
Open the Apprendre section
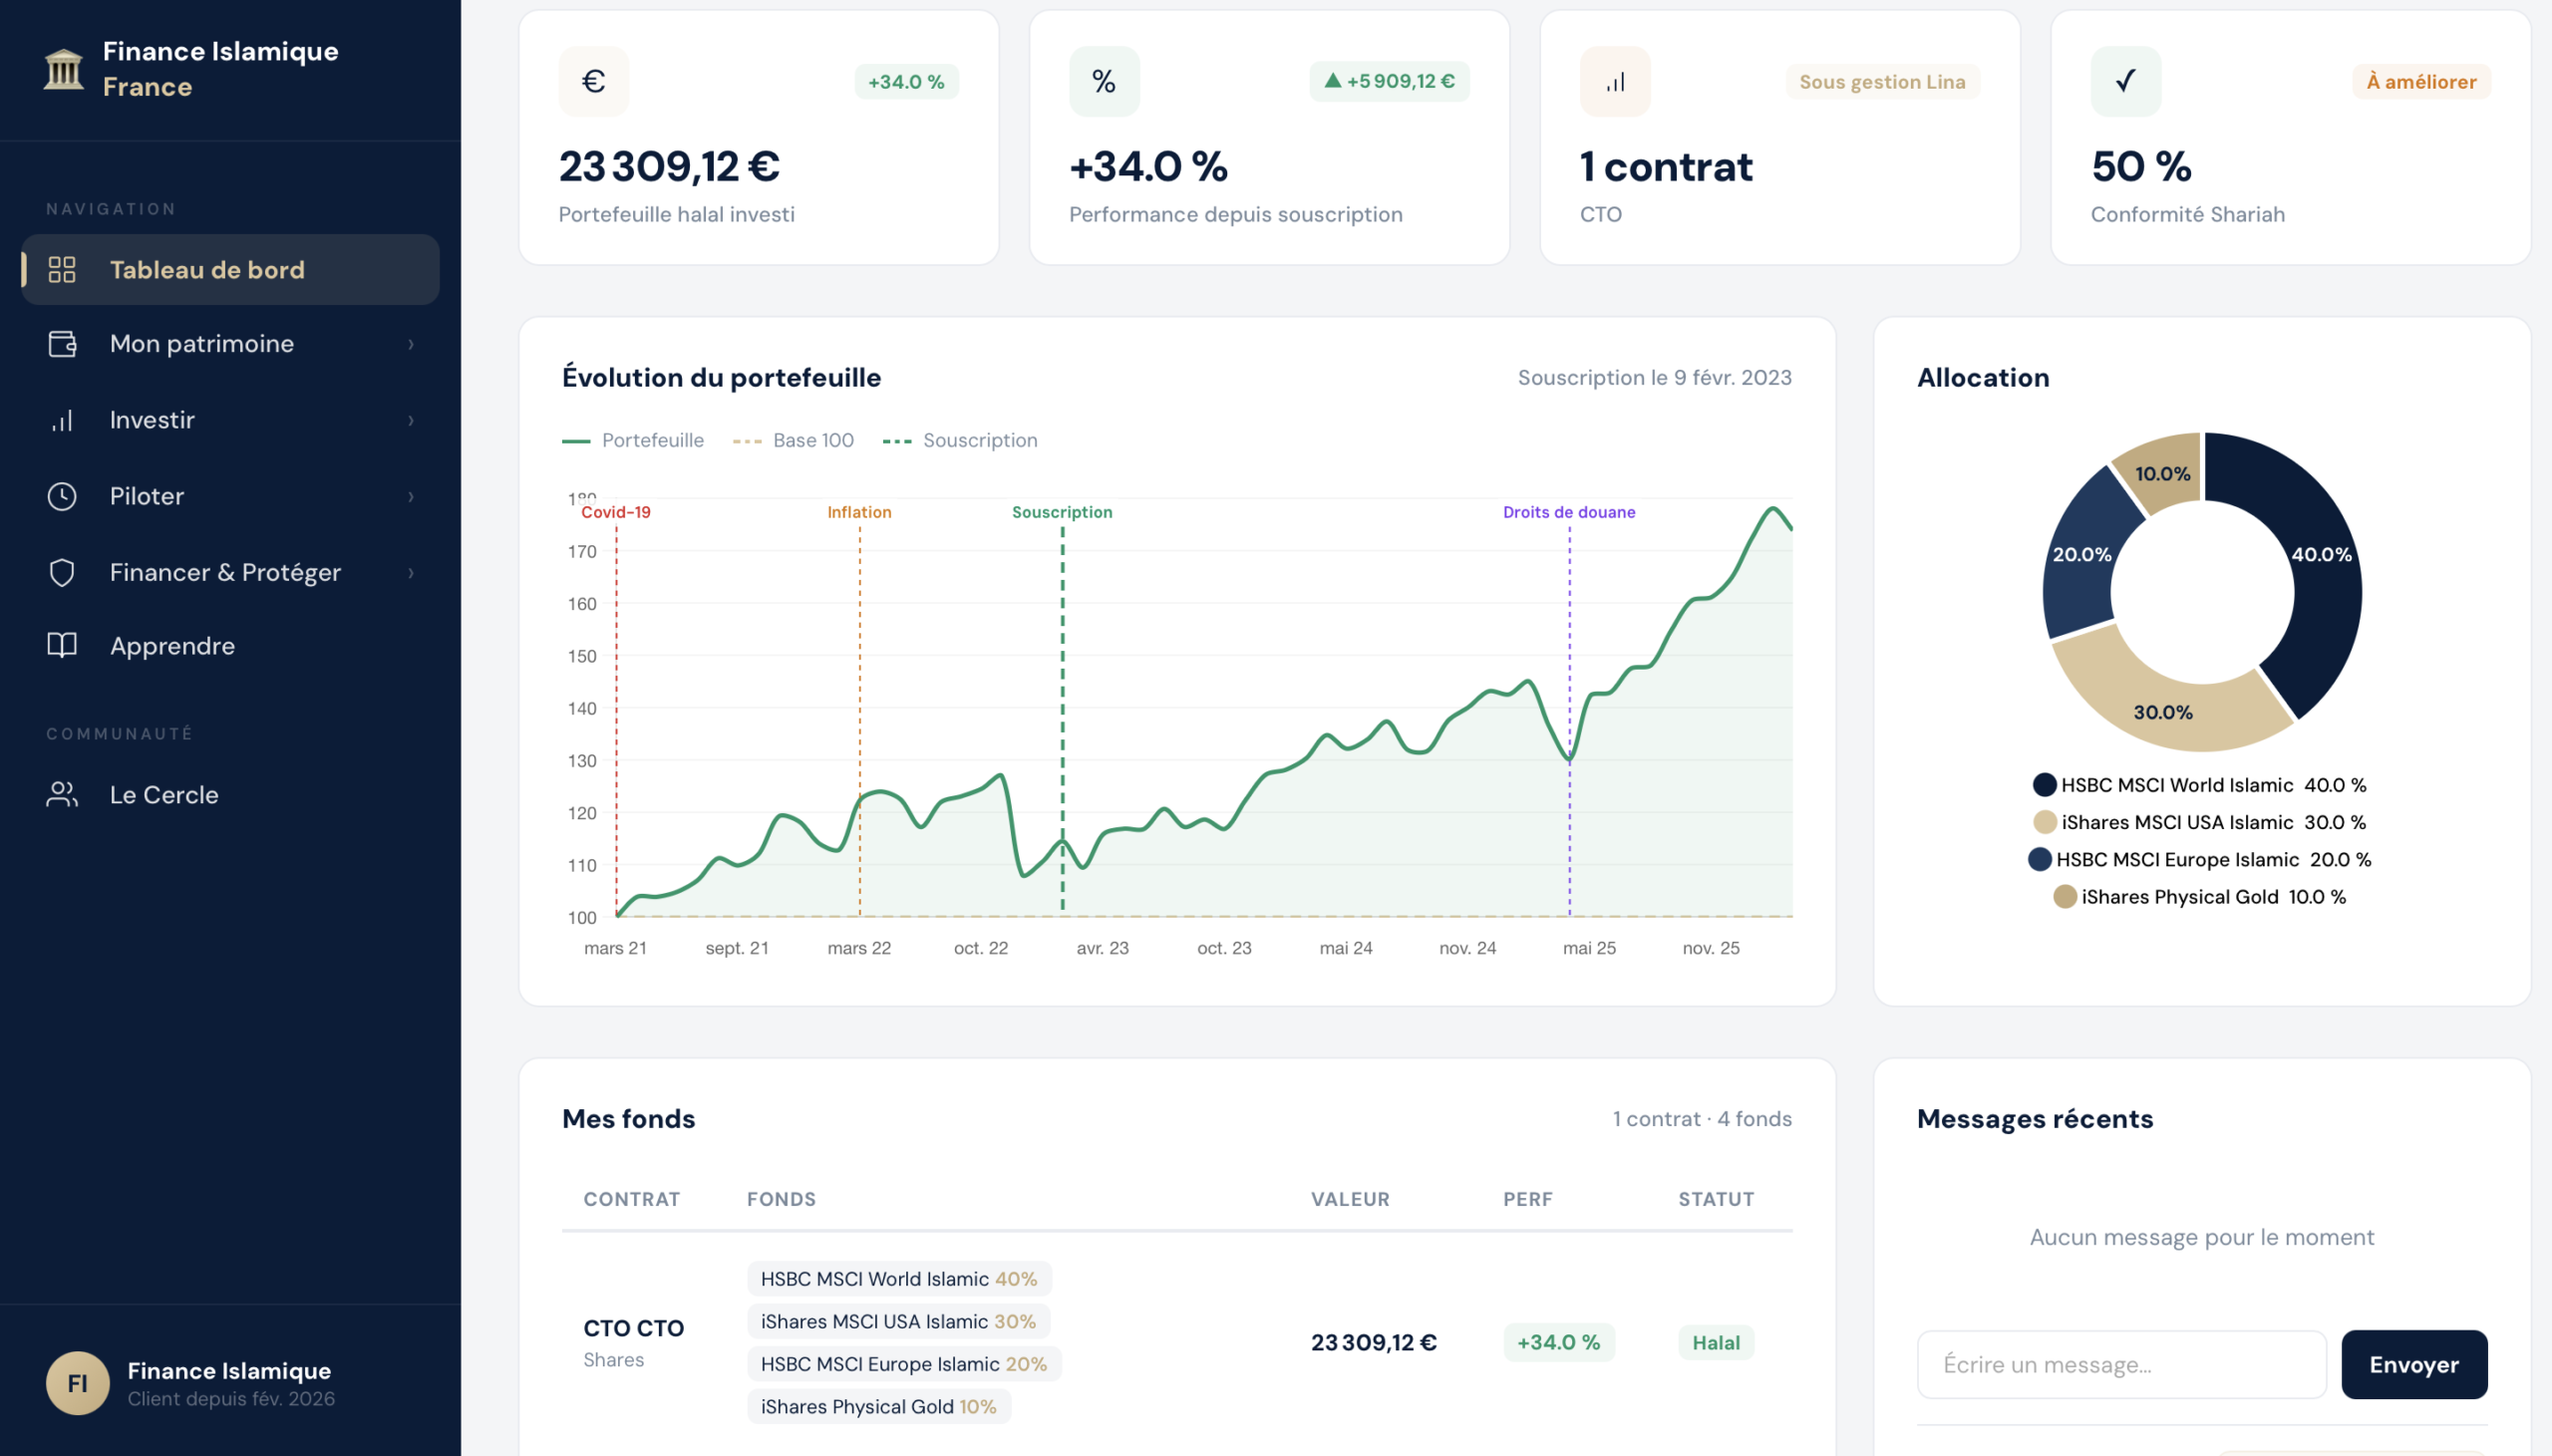(x=230, y=645)
